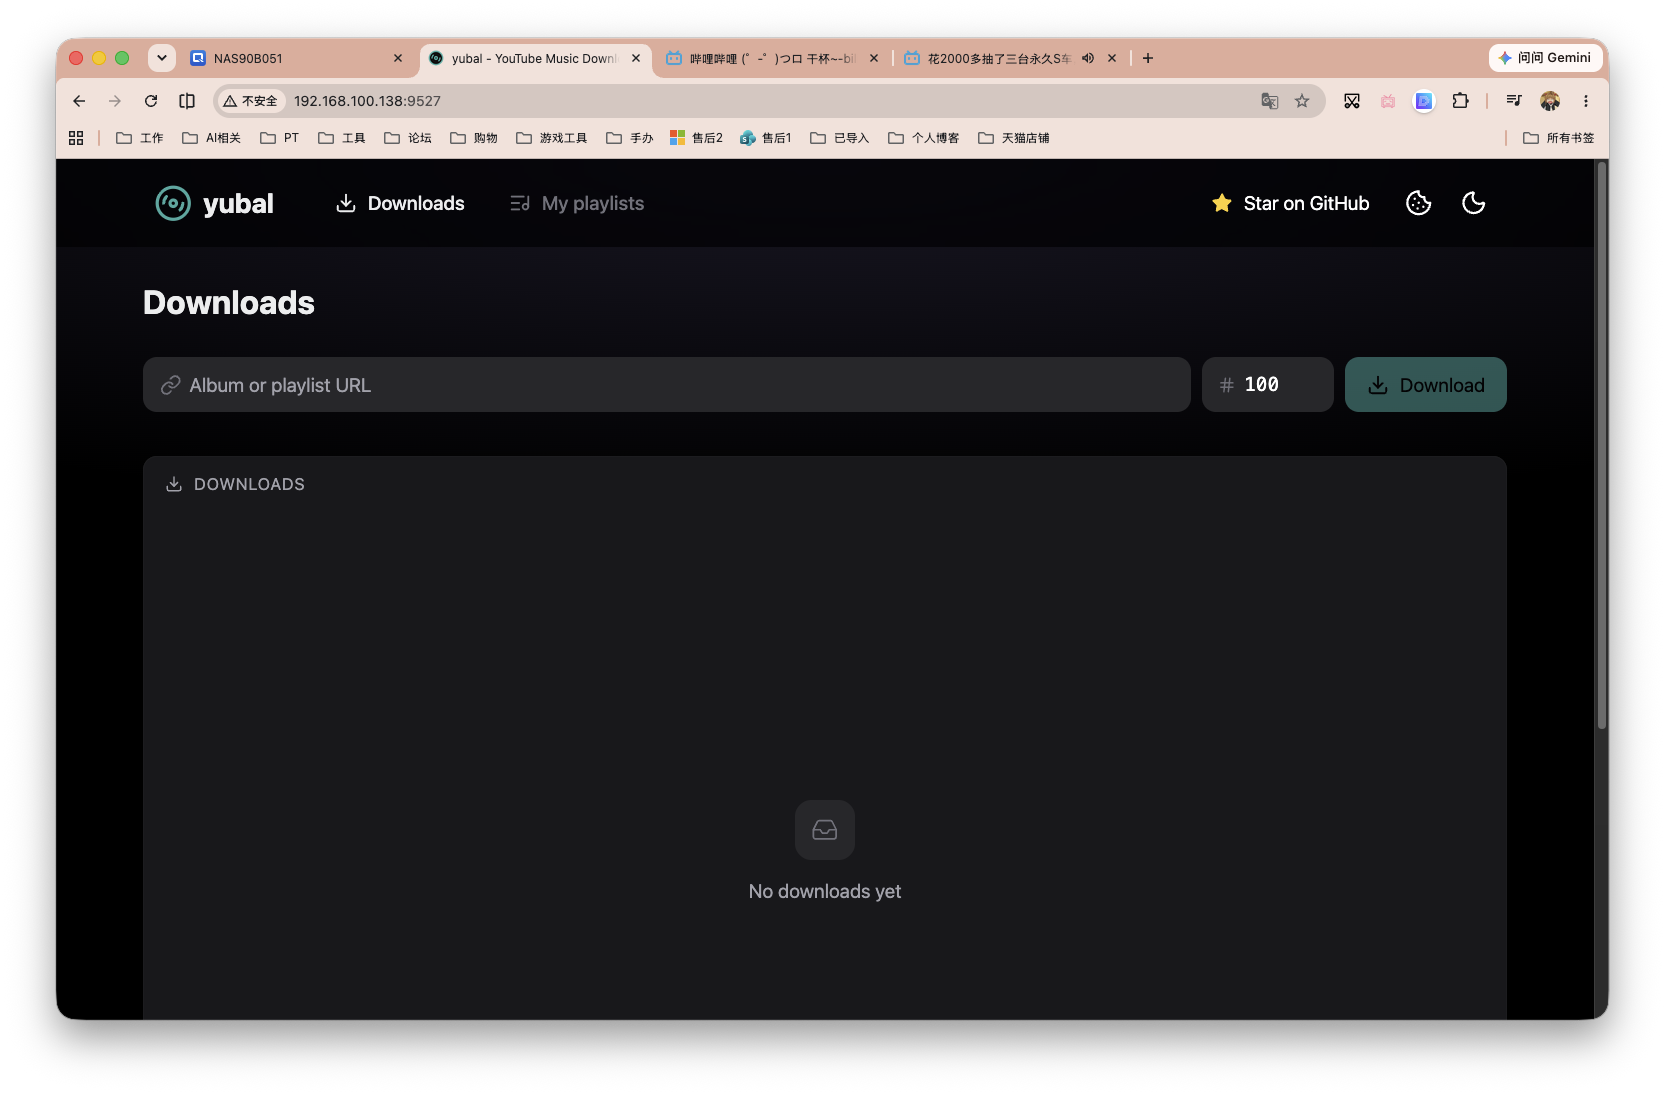The image size is (1665, 1094).
Task: Click the Download button
Action: [x=1425, y=385]
